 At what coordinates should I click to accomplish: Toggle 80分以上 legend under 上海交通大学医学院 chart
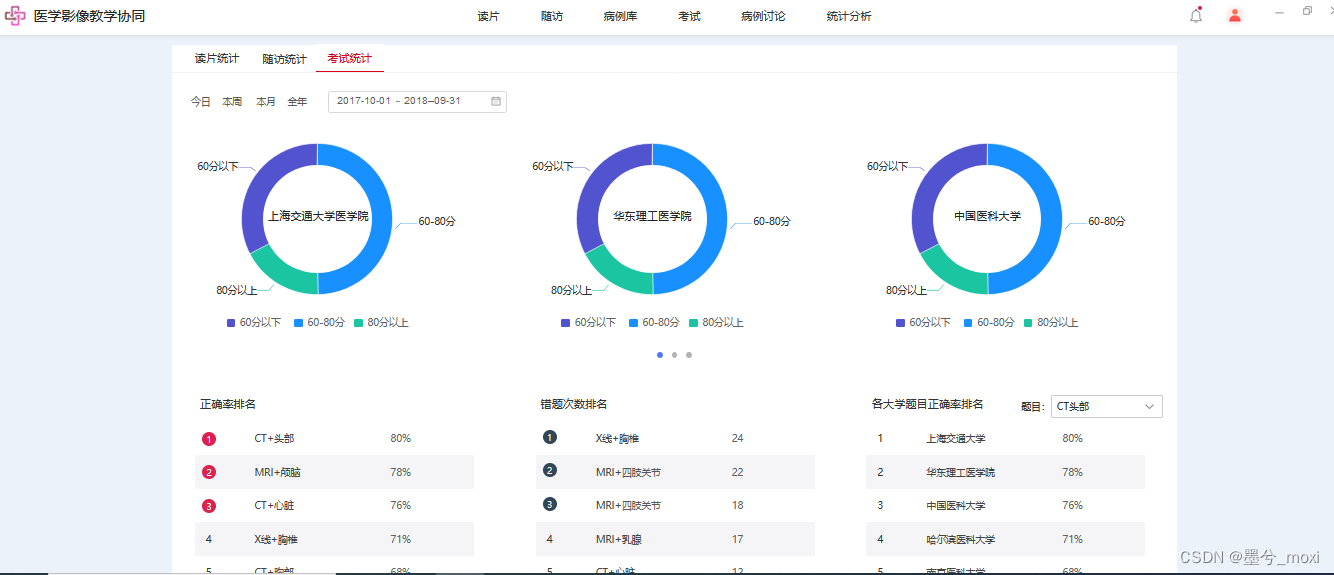point(381,323)
